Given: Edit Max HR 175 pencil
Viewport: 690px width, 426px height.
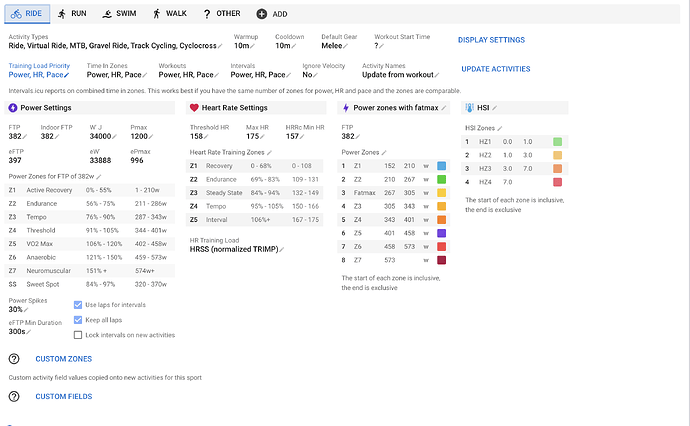Looking at the screenshot, I should 262,137.
